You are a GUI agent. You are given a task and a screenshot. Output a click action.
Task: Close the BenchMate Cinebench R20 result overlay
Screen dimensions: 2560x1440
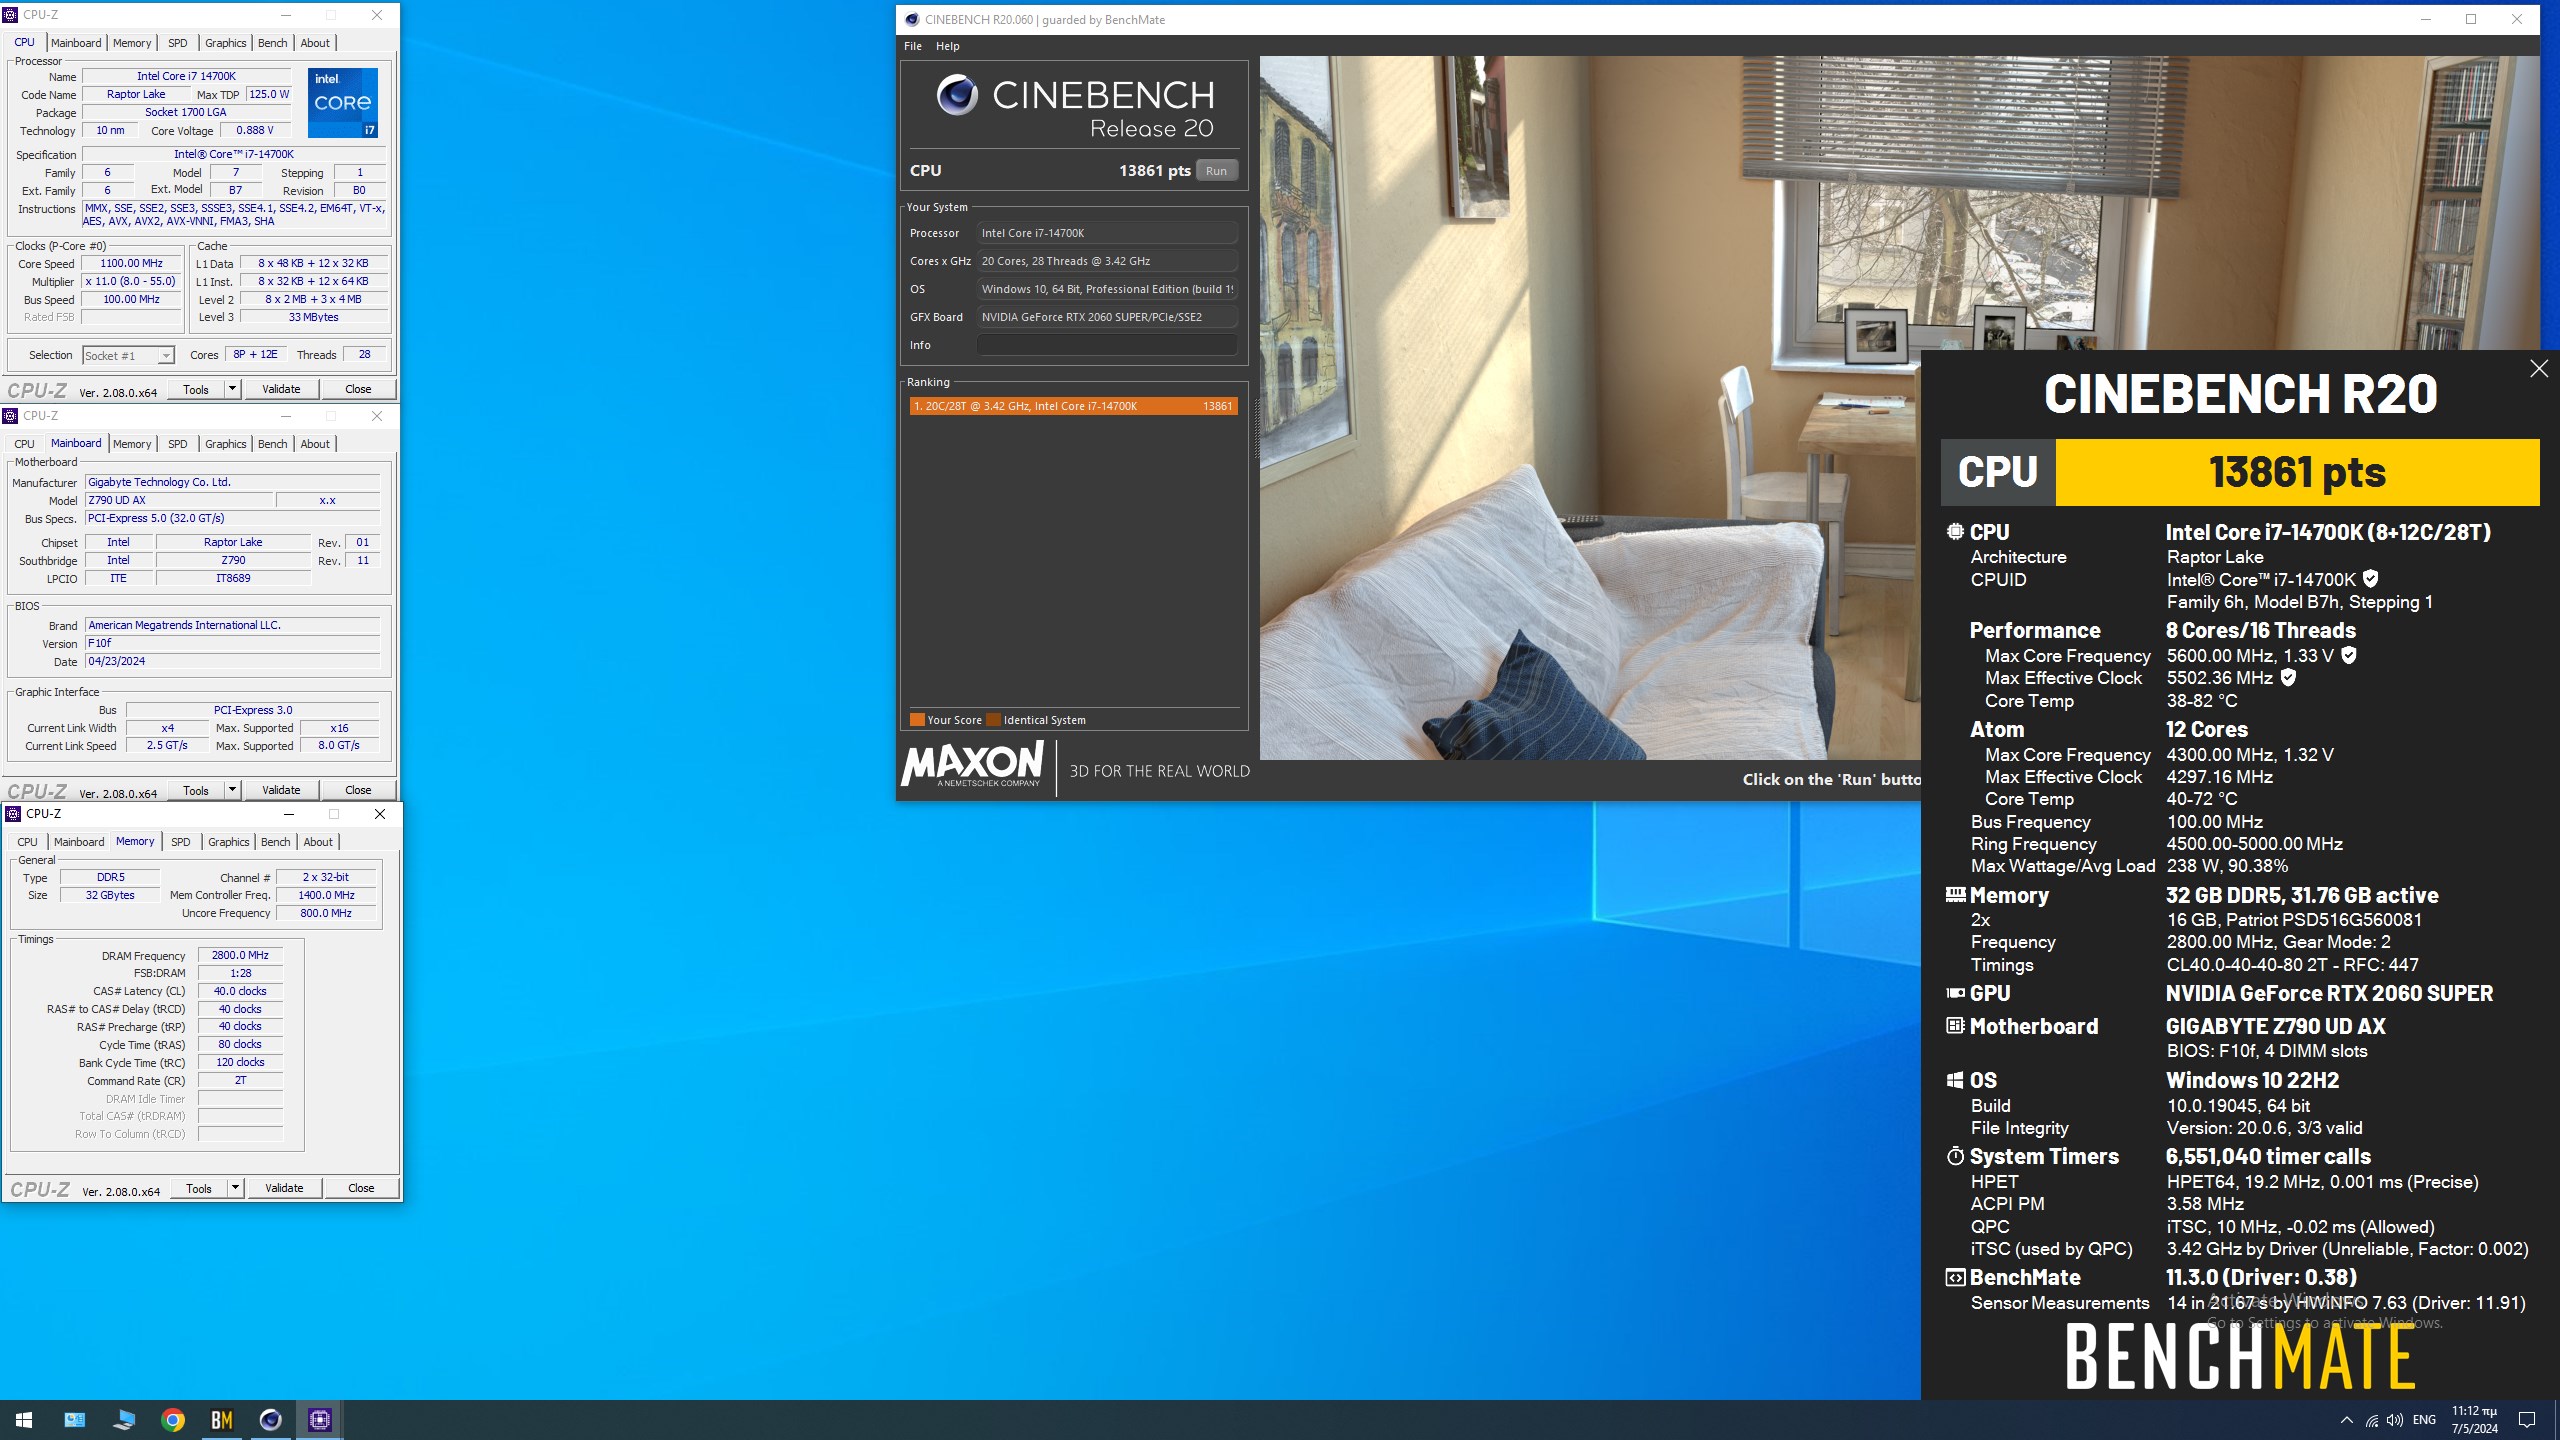point(2539,369)
